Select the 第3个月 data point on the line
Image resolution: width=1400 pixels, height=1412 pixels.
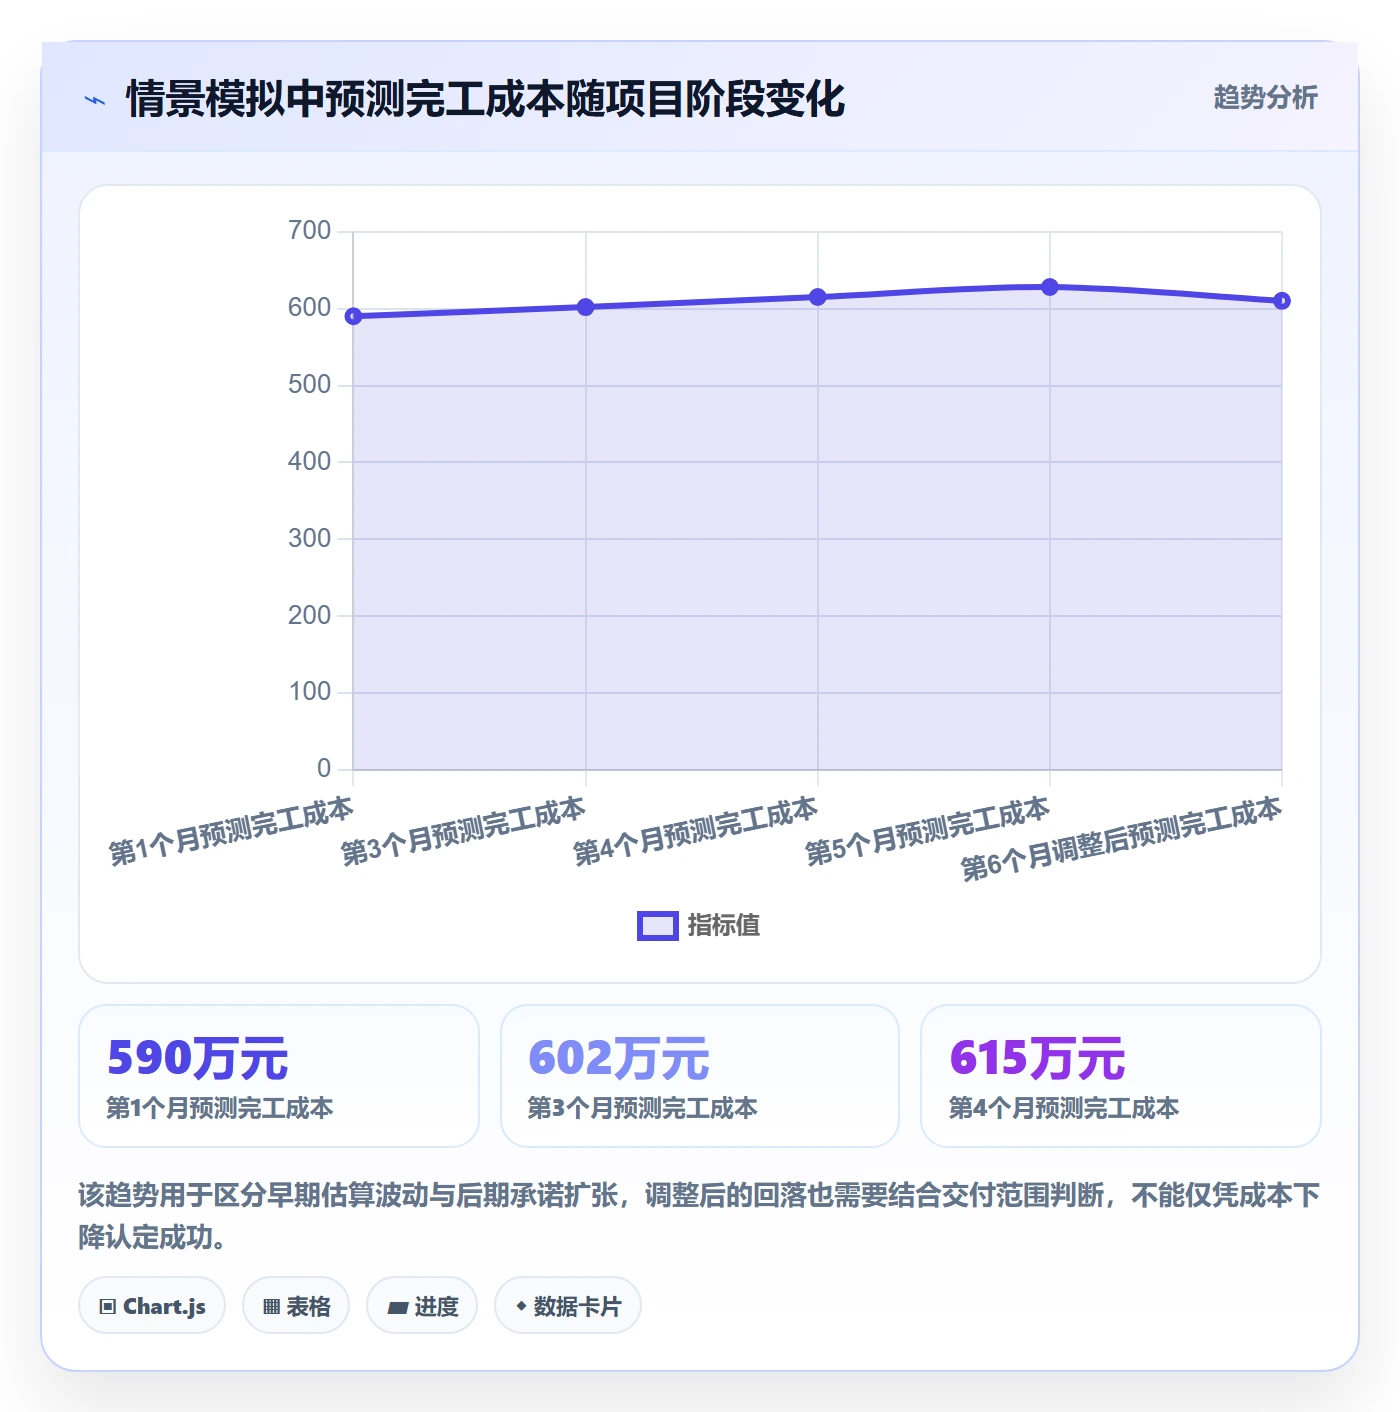tap(586, 307)
